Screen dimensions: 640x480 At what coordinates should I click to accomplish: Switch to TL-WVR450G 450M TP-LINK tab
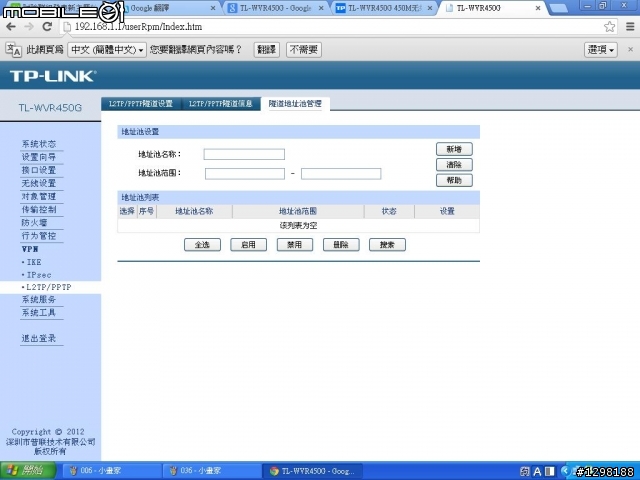(384, 8)
